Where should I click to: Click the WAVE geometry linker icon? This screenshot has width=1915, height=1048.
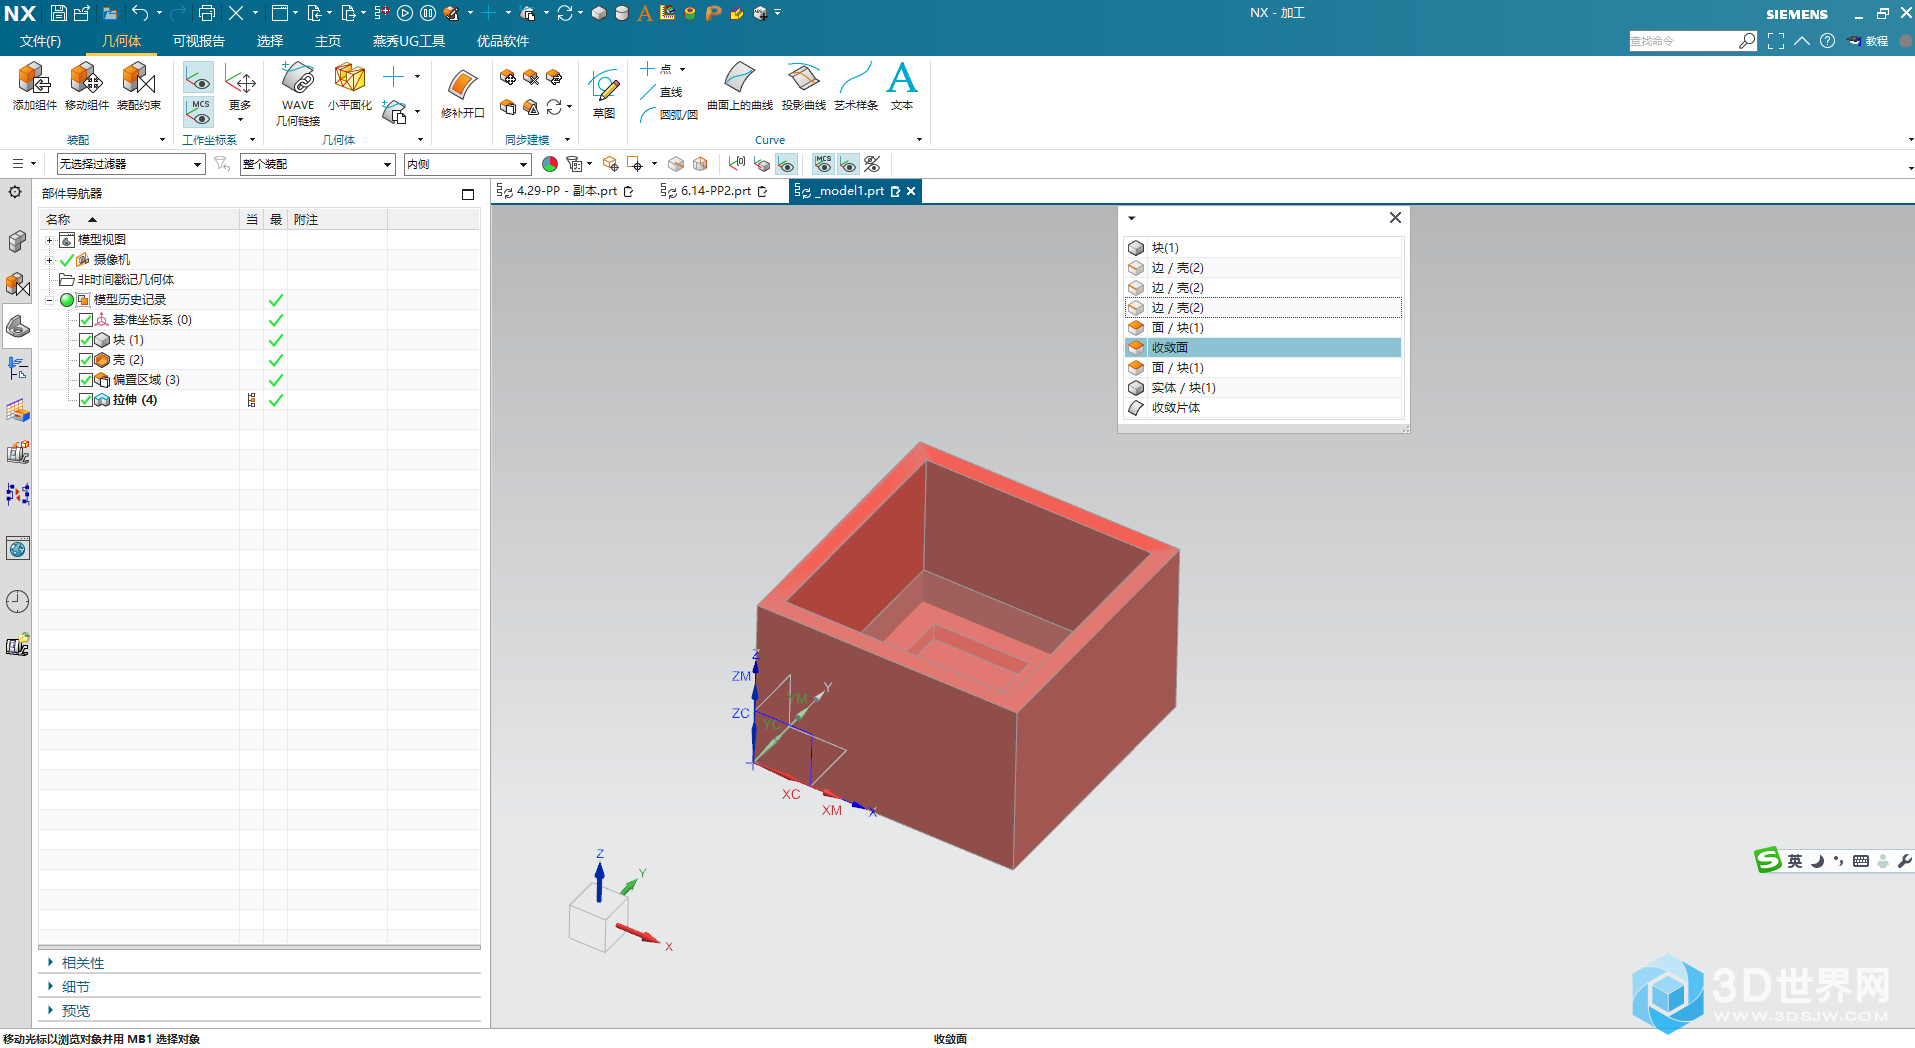pyautogui.click(x=298, y=78)
